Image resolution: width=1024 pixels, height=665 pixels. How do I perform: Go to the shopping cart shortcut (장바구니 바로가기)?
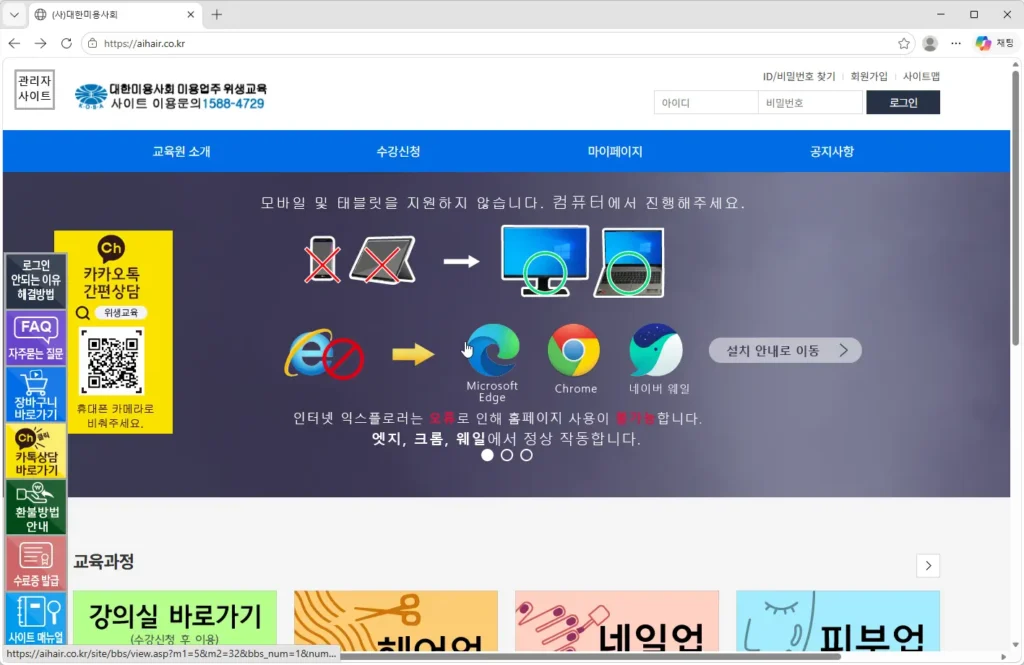click(35, 395)
